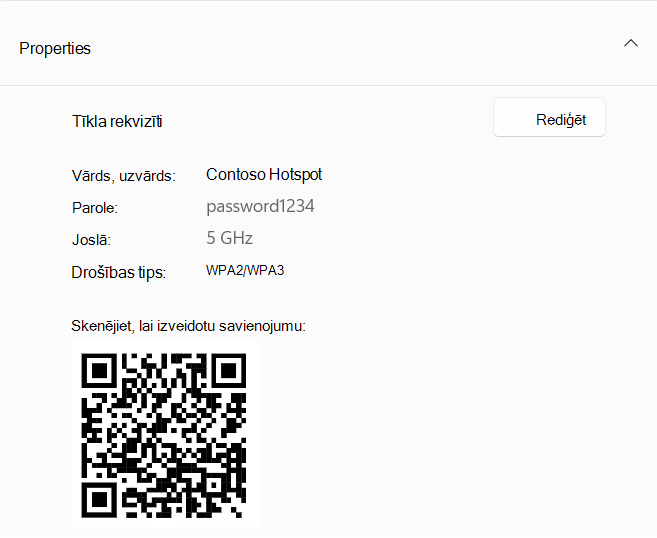Click the Skenējiet, lai izveidotu savienojumu text
This screenshot has height=538, width=657.
[x=189, y=326]
